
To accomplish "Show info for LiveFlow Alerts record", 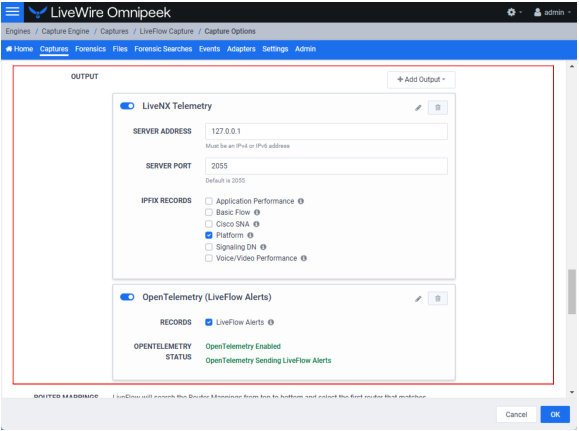I will [x=271, y=322].
